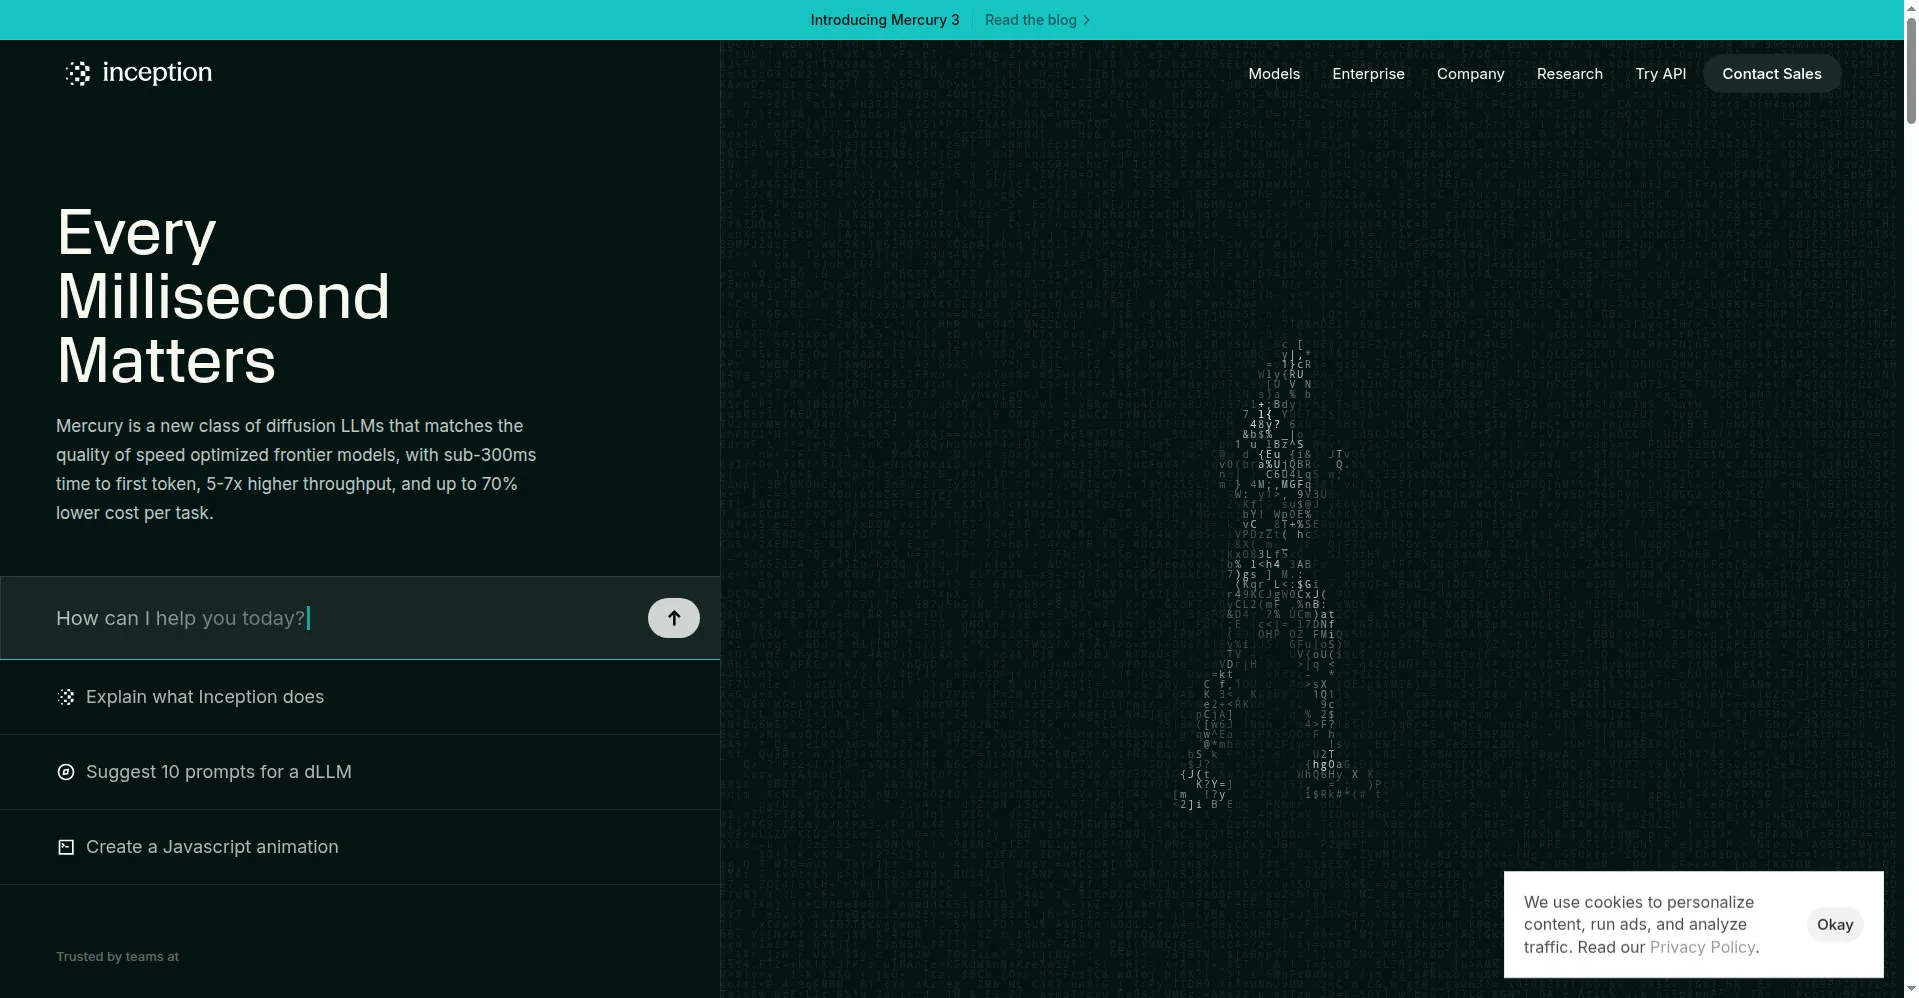Open the Privacy Policy link
This screenshot has height=998, width=1919.
[1702, 947]
